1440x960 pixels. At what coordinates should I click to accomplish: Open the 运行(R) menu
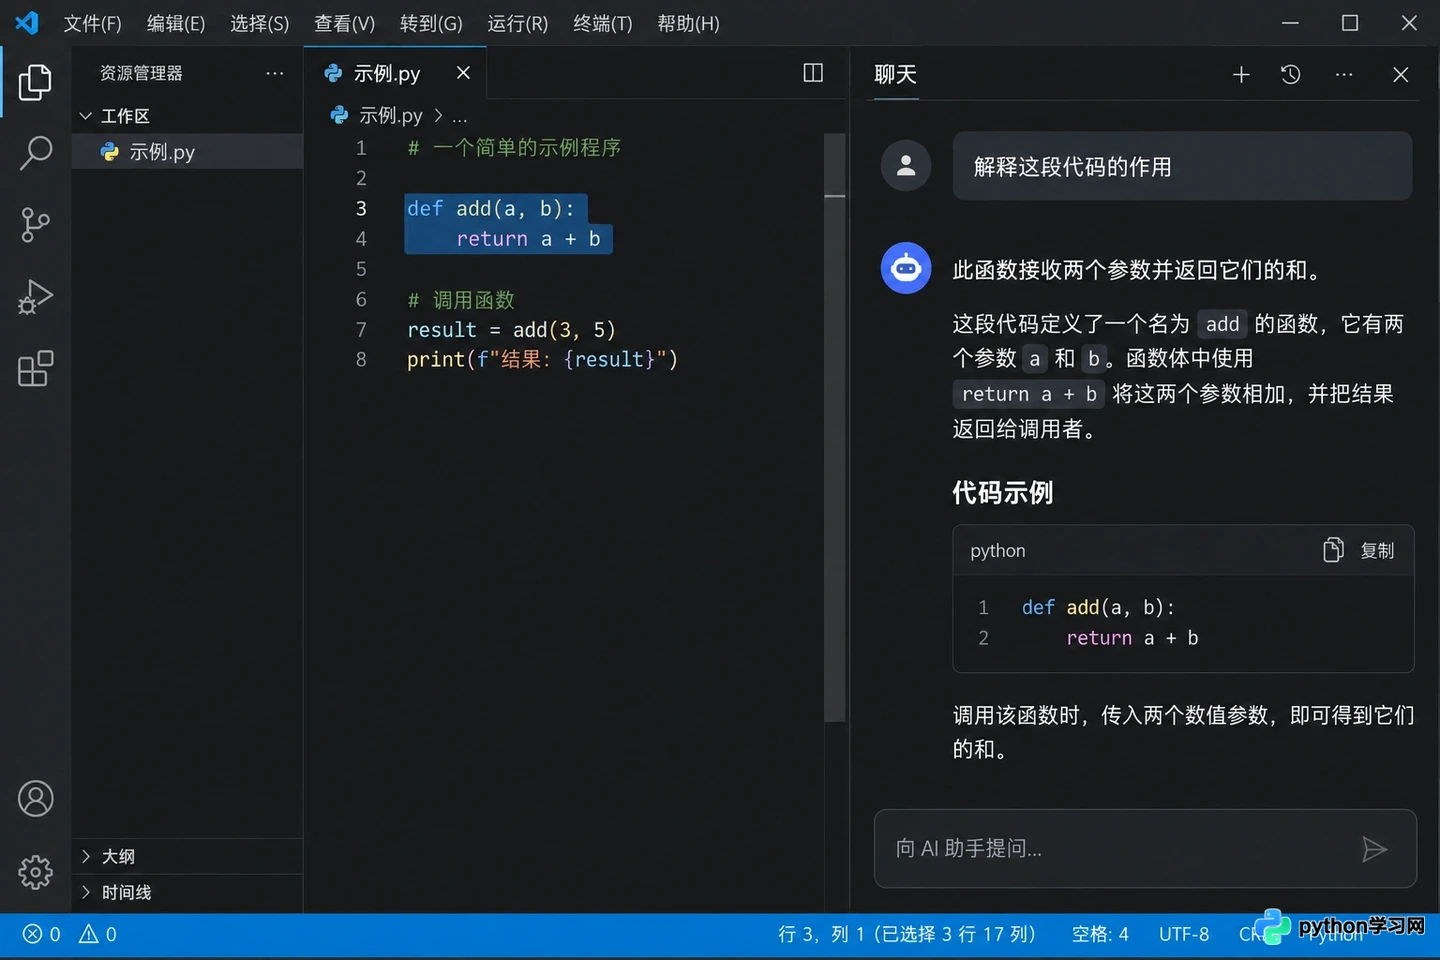click(518, 23)
